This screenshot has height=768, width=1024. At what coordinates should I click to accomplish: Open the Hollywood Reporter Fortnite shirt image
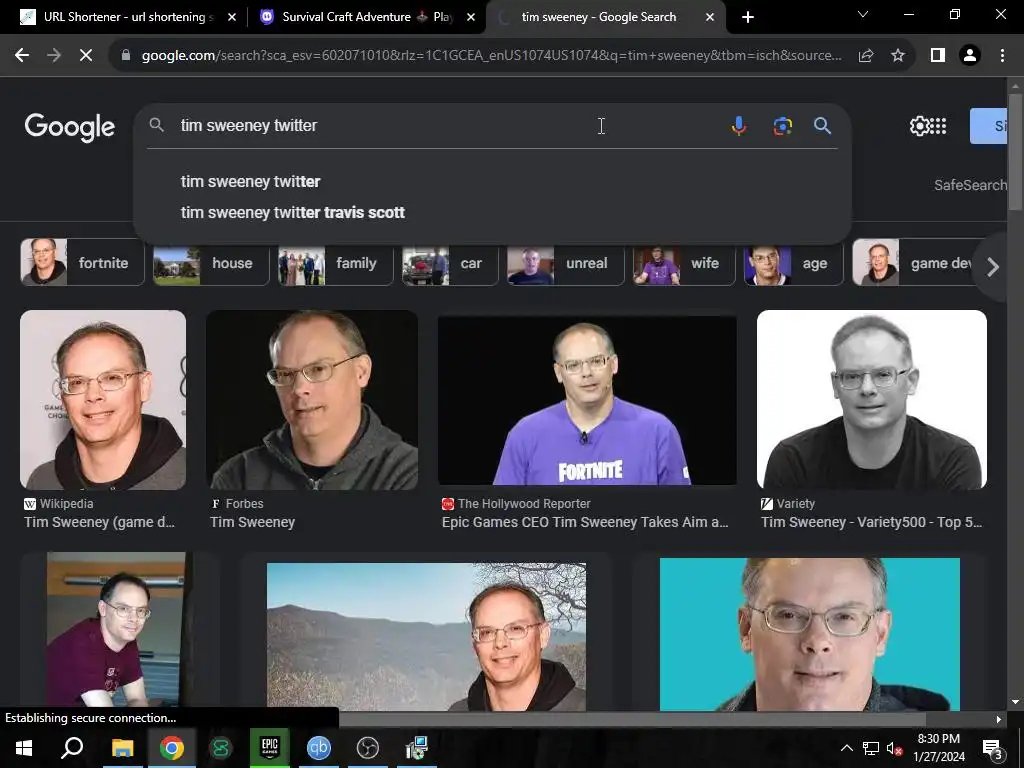point(587,400)
